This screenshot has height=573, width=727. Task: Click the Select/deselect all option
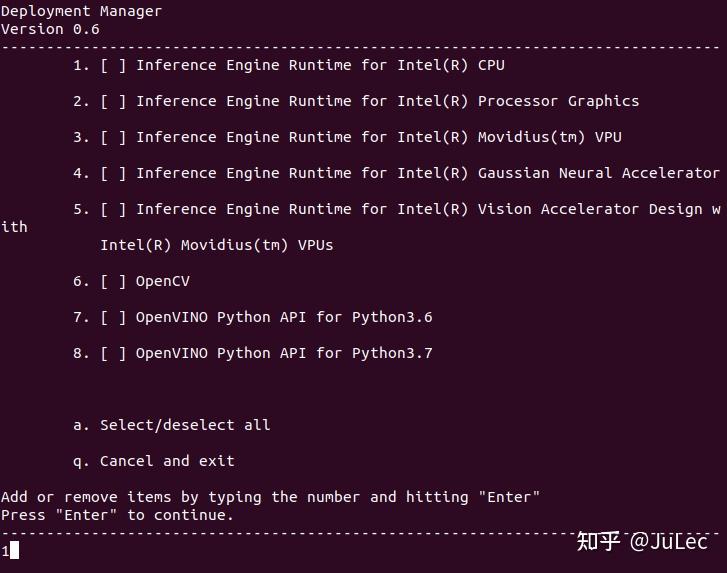click(172, 425)
